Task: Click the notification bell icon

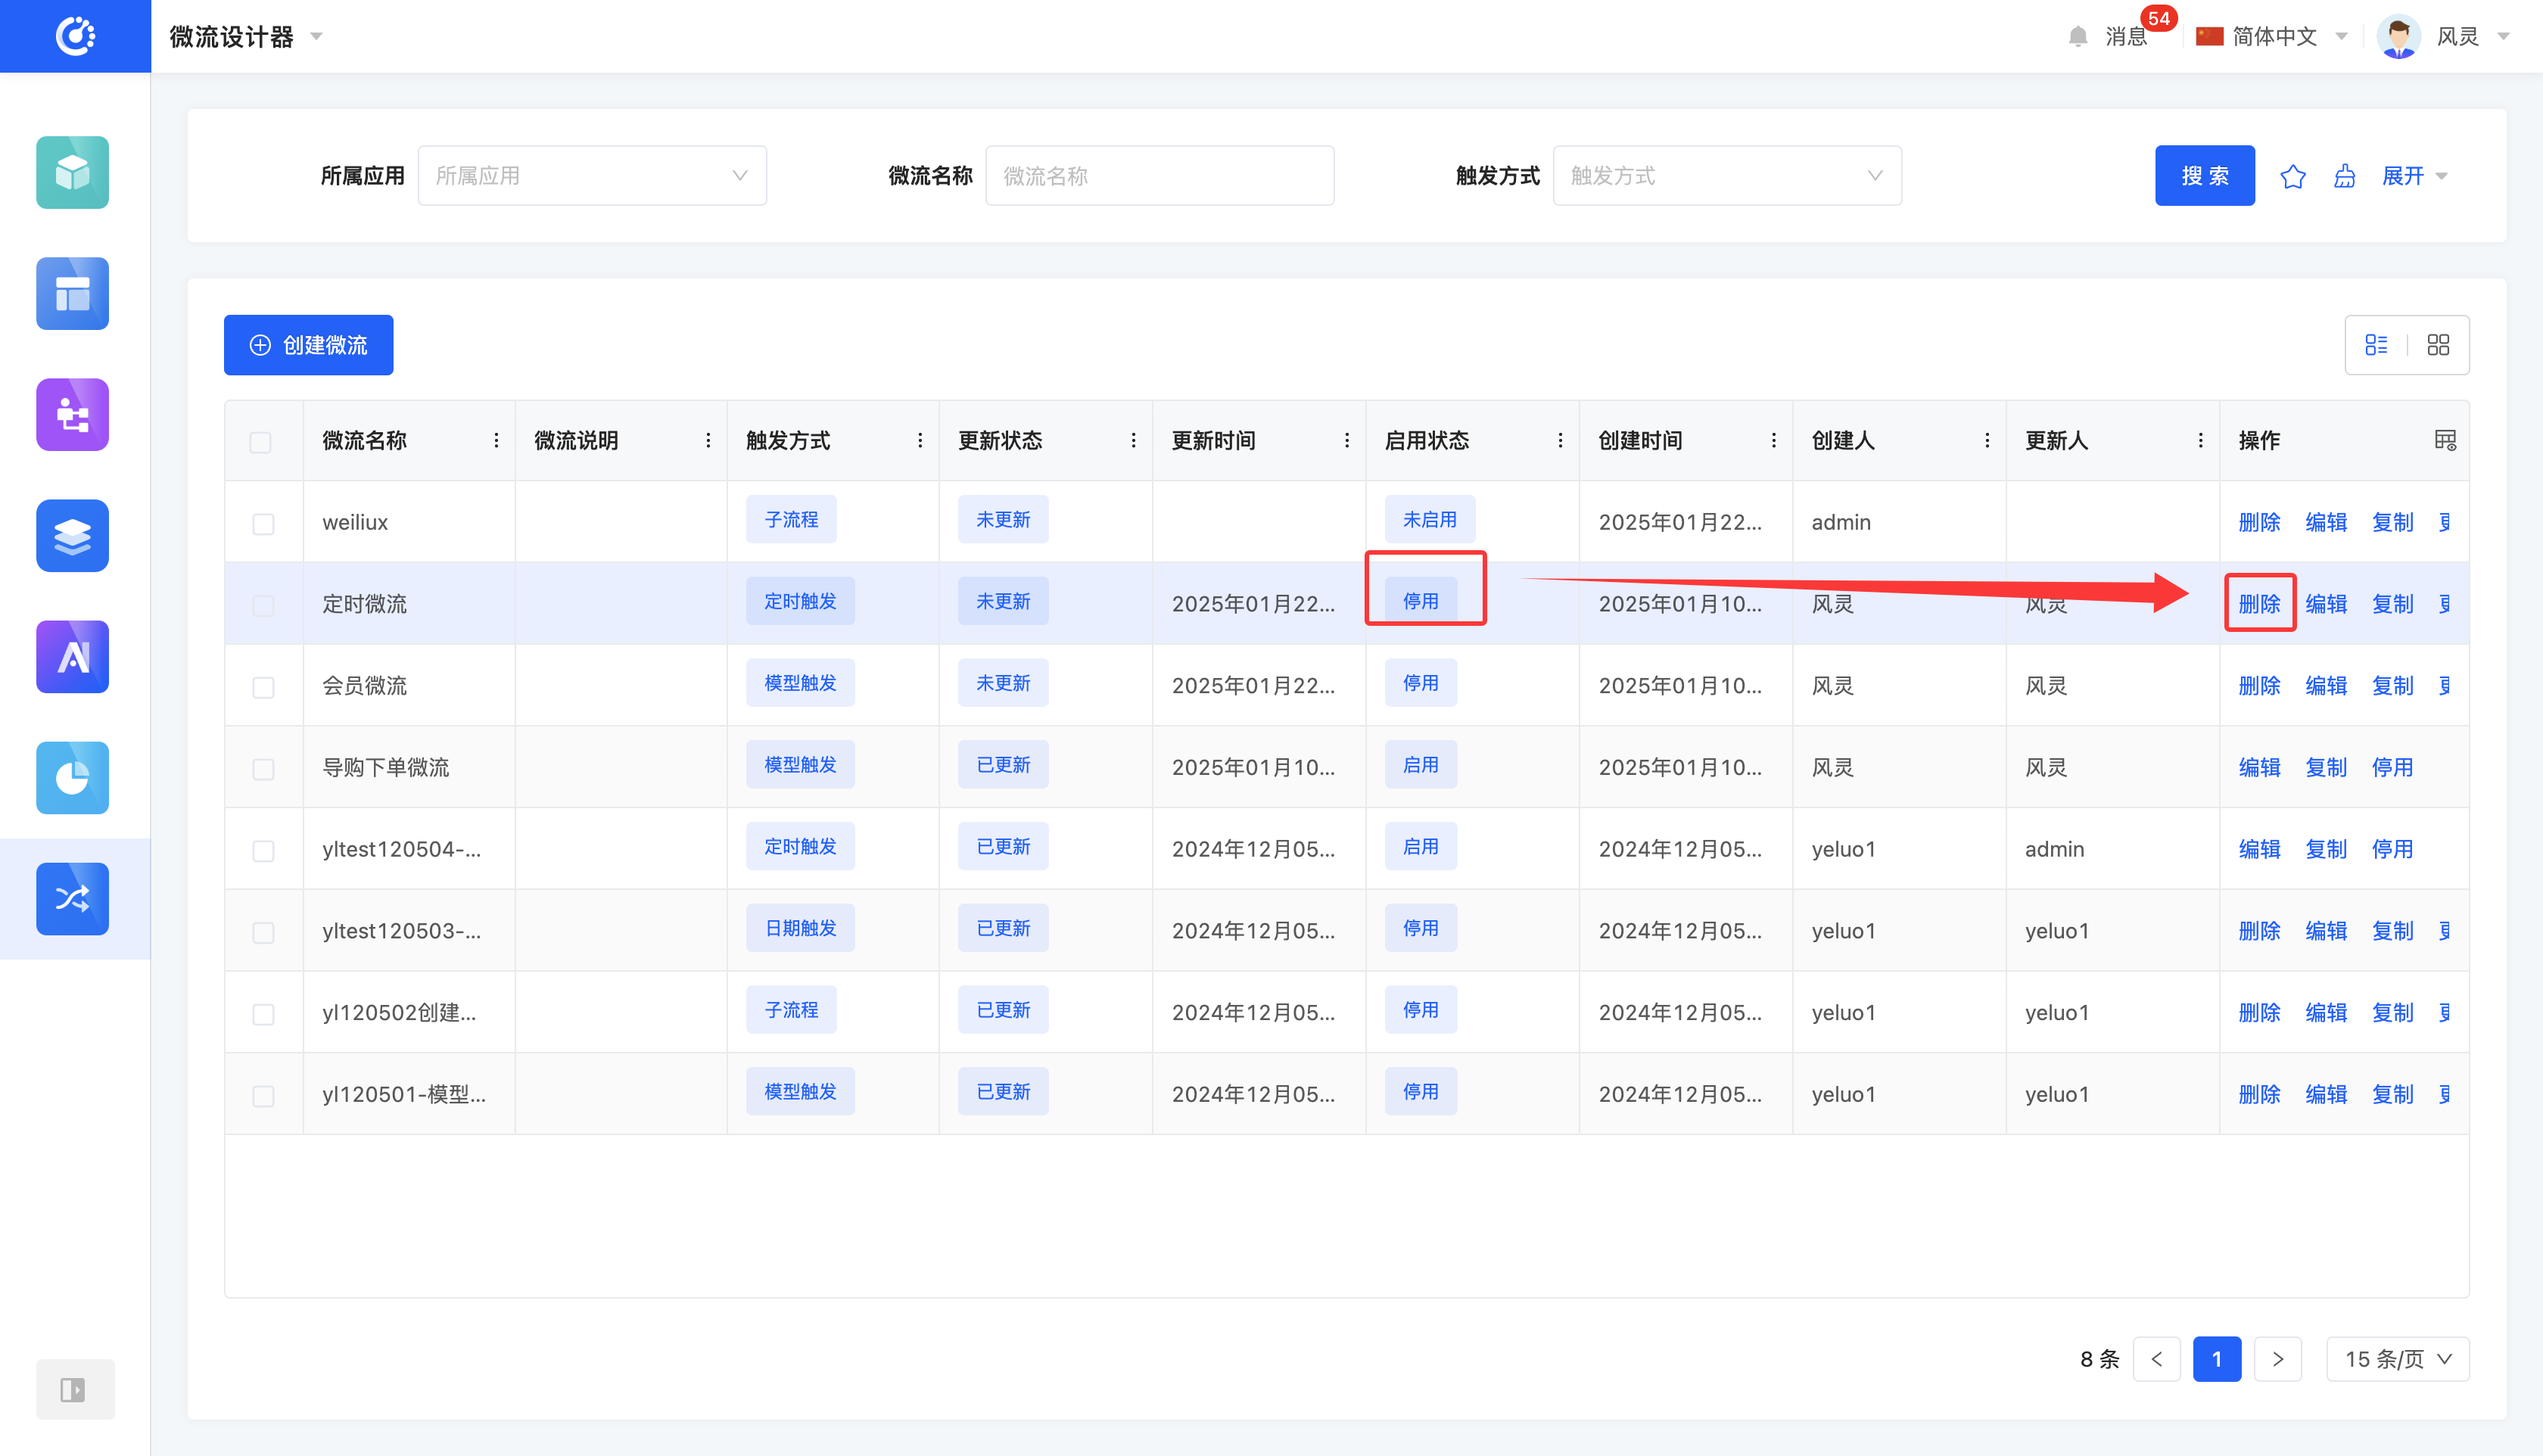Action: 2077,37
